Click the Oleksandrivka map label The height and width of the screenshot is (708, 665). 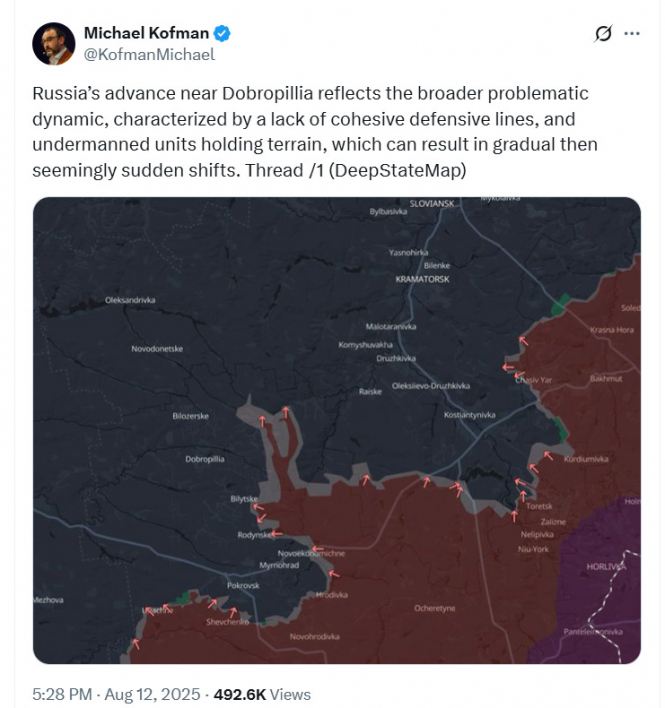coord(131,300)
